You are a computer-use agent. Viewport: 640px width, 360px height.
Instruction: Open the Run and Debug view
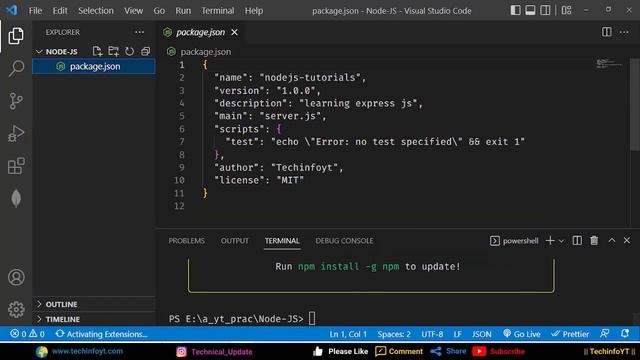(16, 133)
